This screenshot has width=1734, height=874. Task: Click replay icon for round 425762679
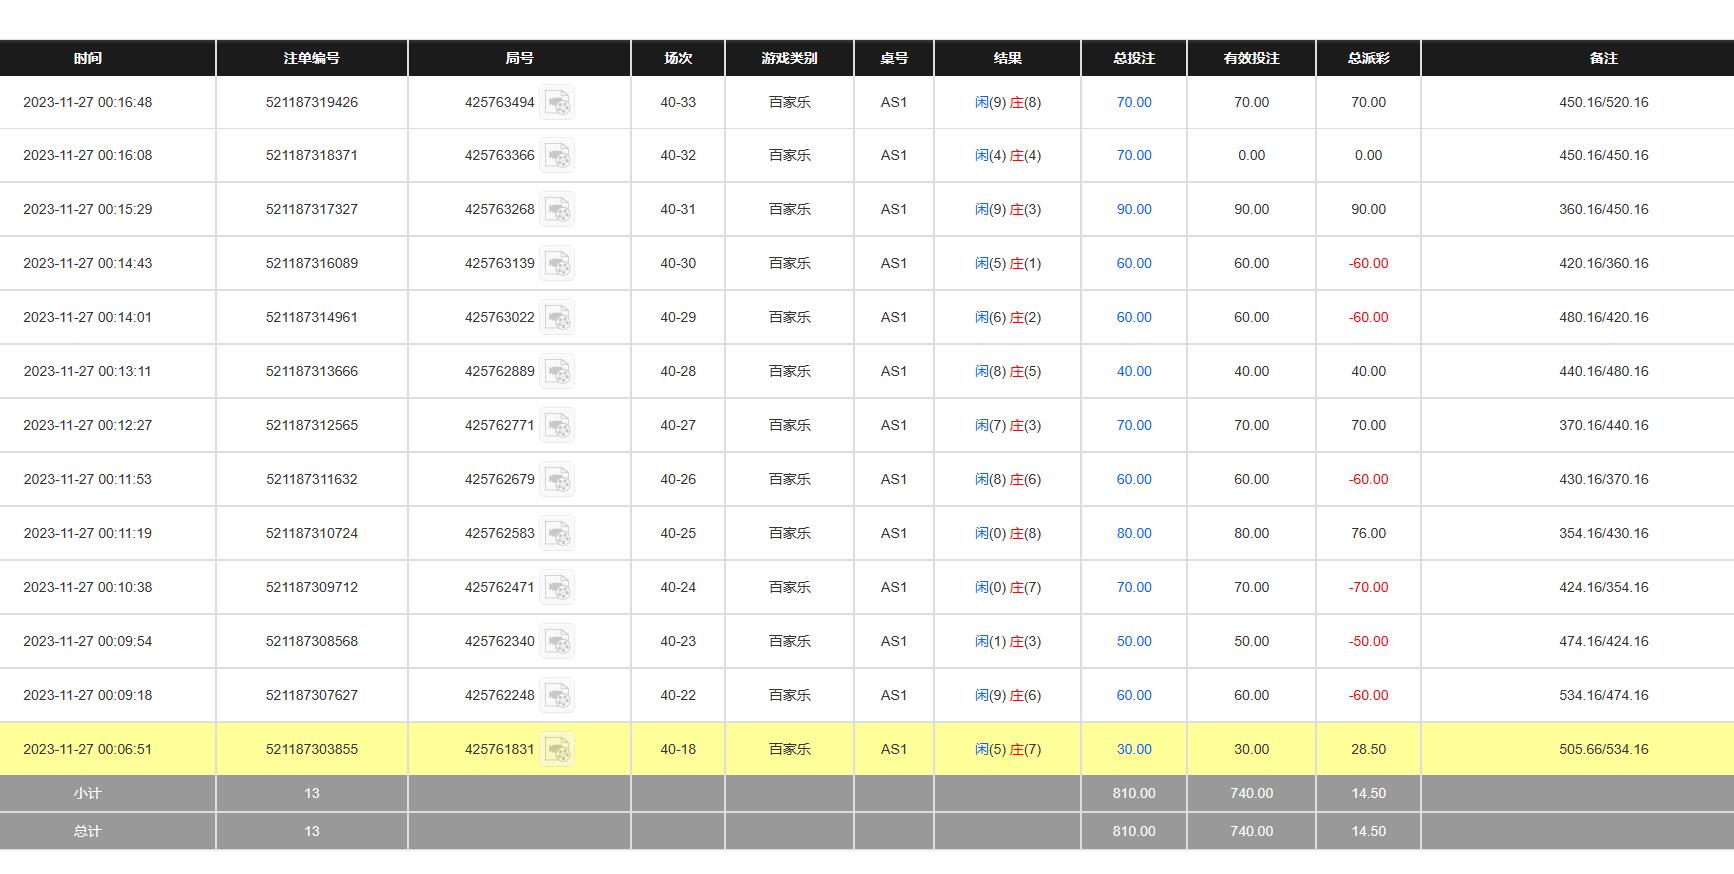coord(557,480)
